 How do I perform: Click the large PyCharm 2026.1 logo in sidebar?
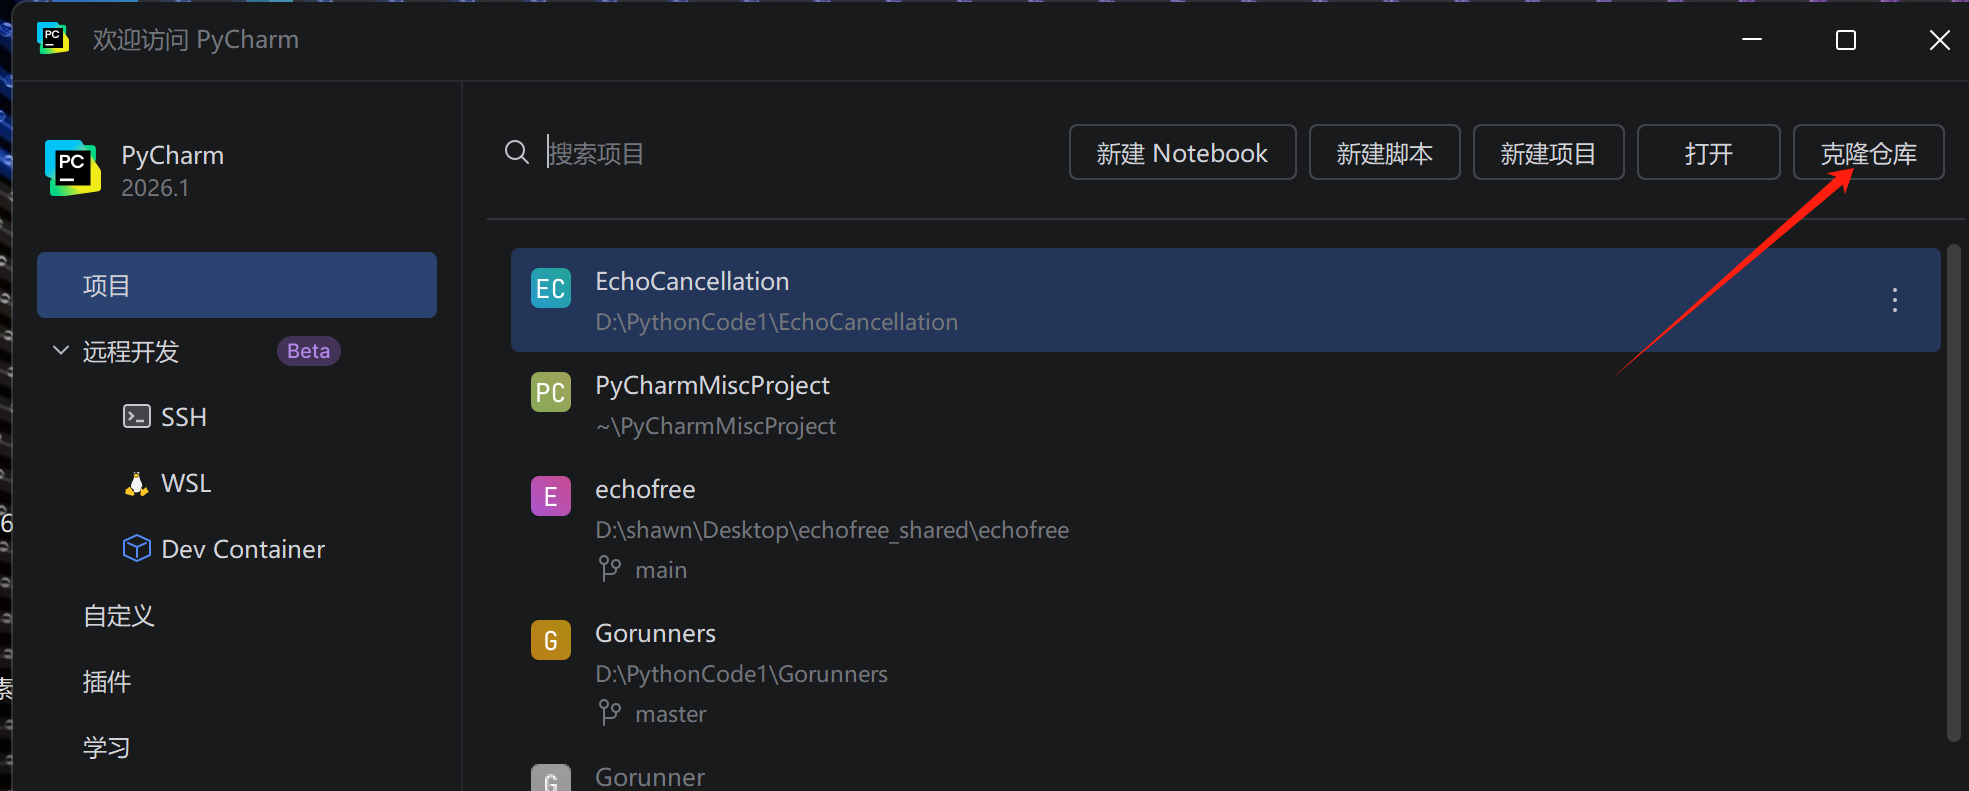(73, 168)
